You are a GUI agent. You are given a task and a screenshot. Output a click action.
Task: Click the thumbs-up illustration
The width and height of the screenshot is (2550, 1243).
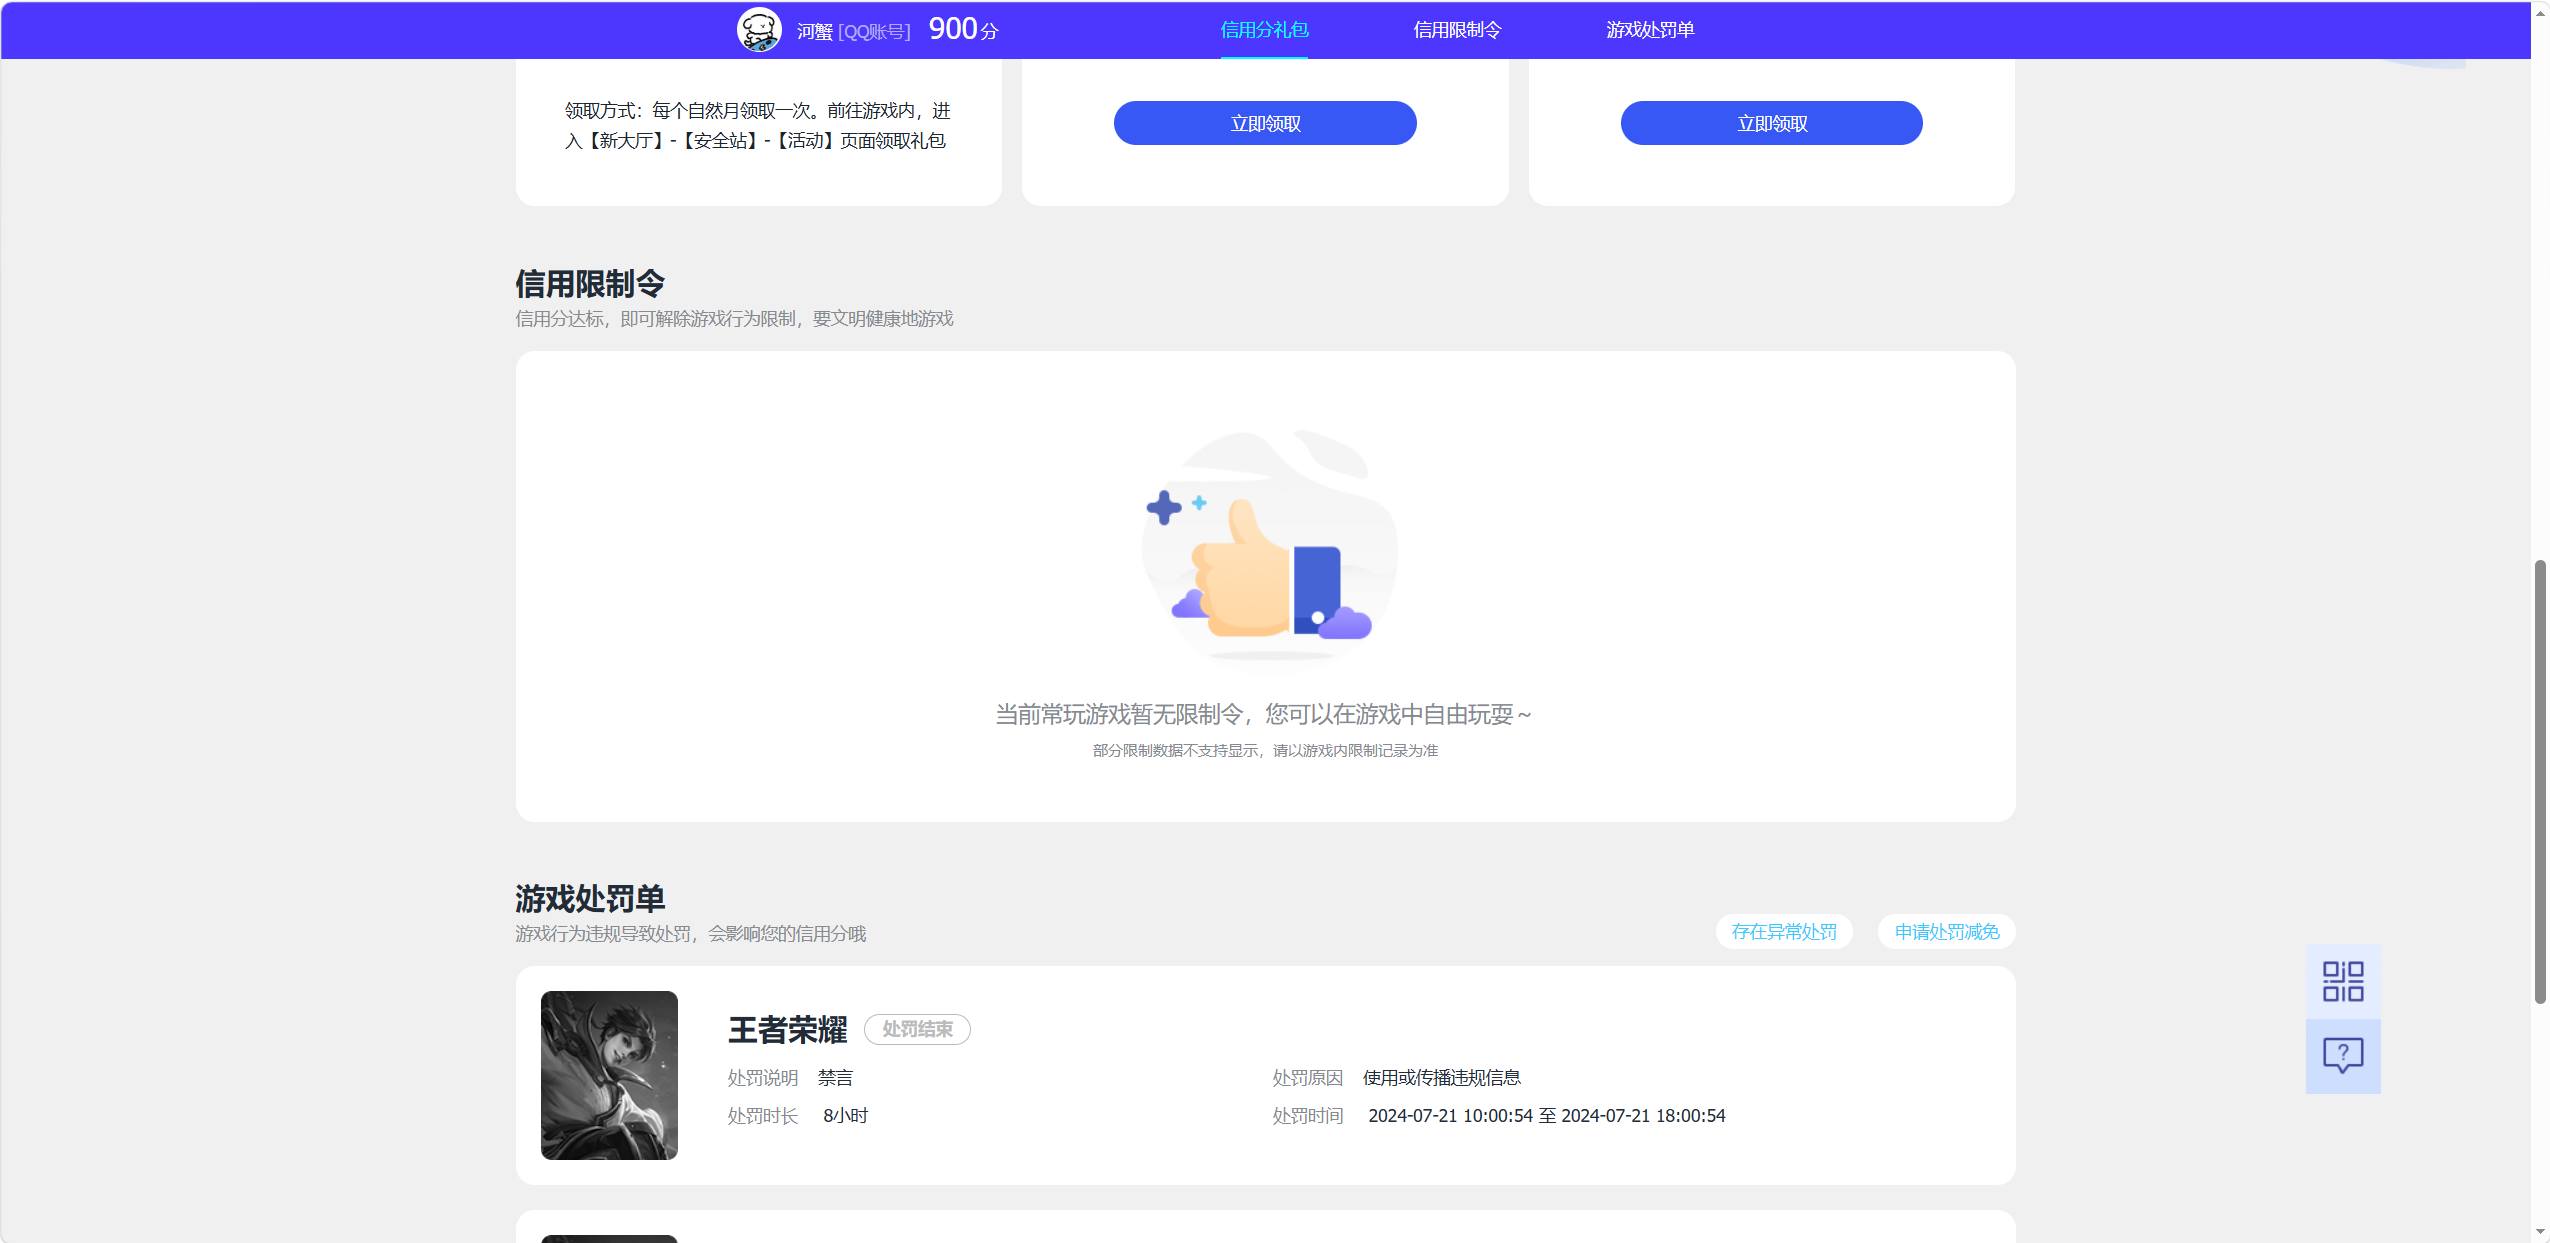pyautogui.click(x=1268, y=547)
